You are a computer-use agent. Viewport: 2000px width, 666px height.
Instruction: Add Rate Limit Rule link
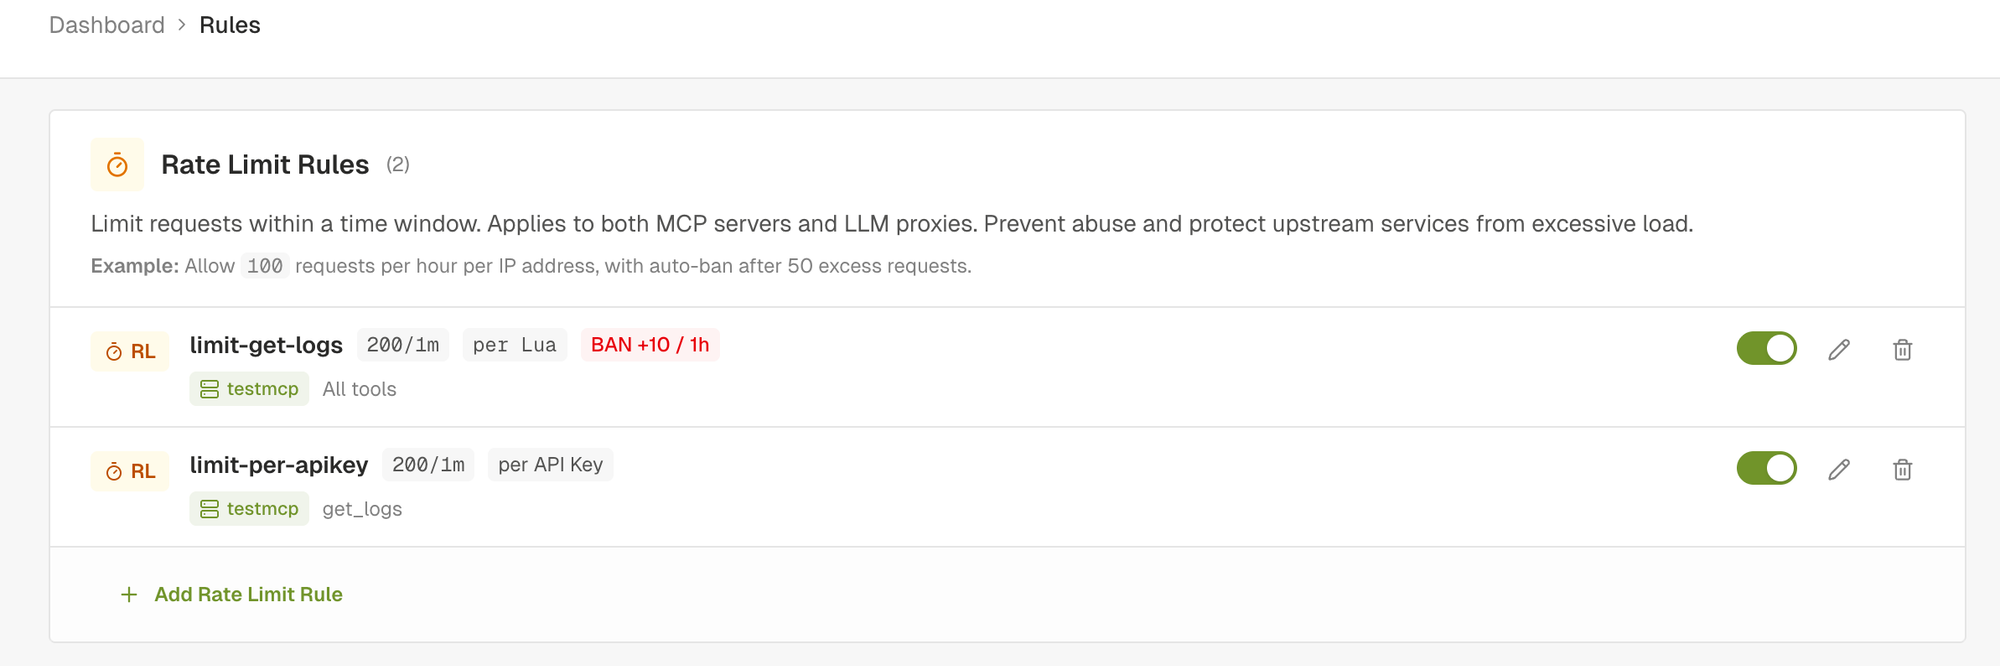[248, 594]
